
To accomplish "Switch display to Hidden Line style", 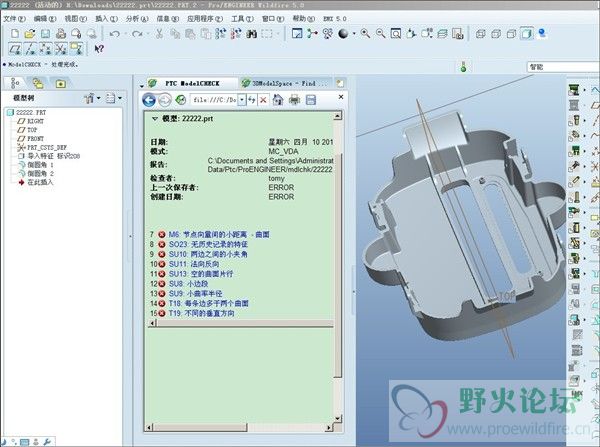I will 496,34.
